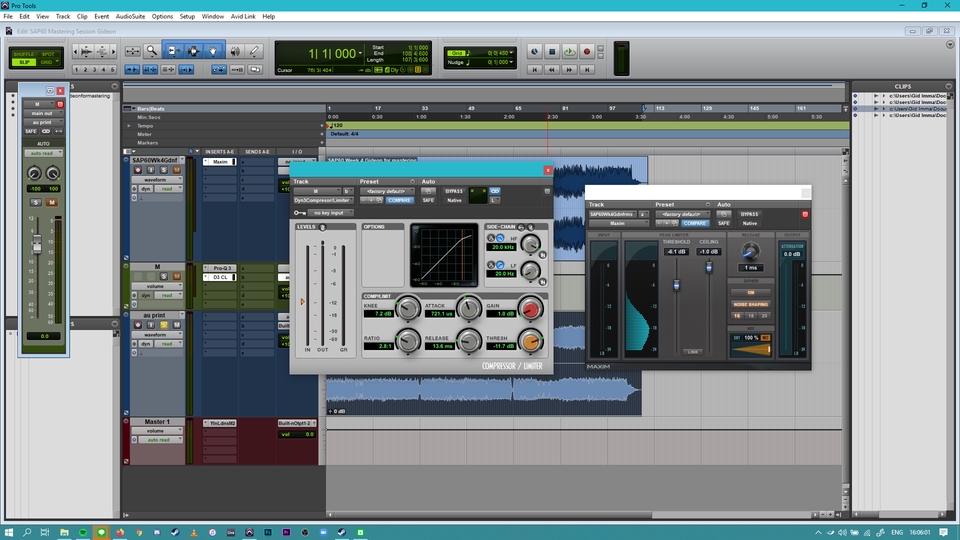This screenshot has width=960, height=540.
Task: Click the Record transport button
Action: [x=587, y=52]
